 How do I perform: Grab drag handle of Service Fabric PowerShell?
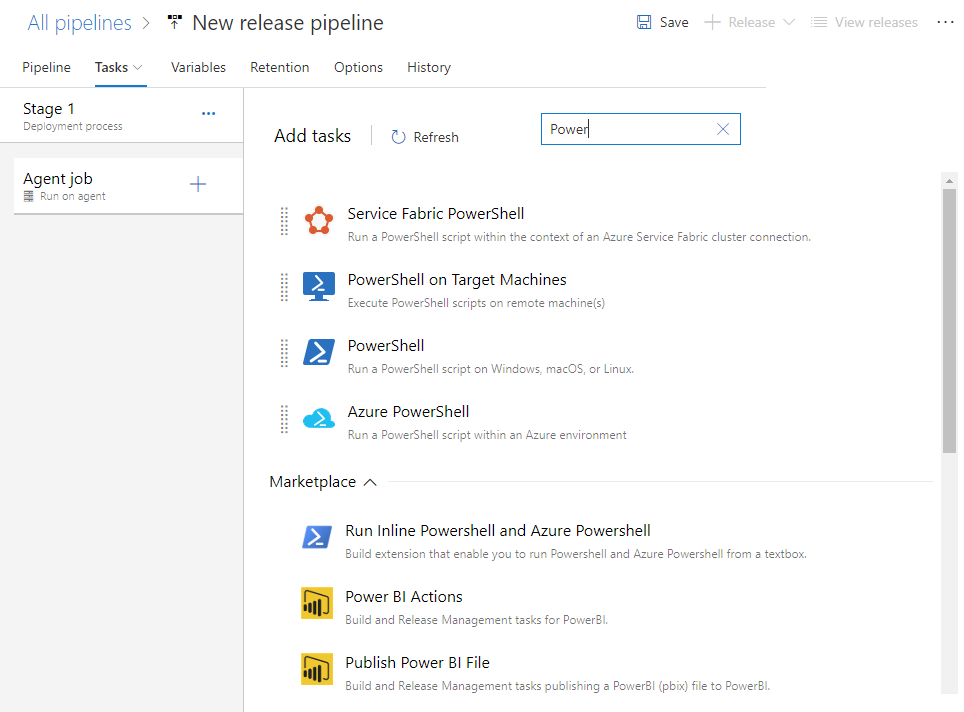(x=284, y=221)
